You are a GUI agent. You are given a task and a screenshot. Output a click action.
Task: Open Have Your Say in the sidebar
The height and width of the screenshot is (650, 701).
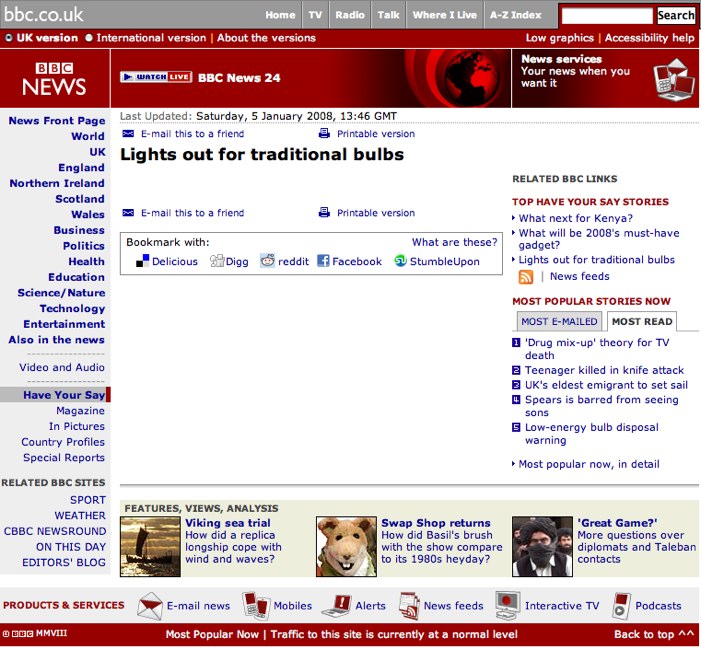(x=64, y=395)
